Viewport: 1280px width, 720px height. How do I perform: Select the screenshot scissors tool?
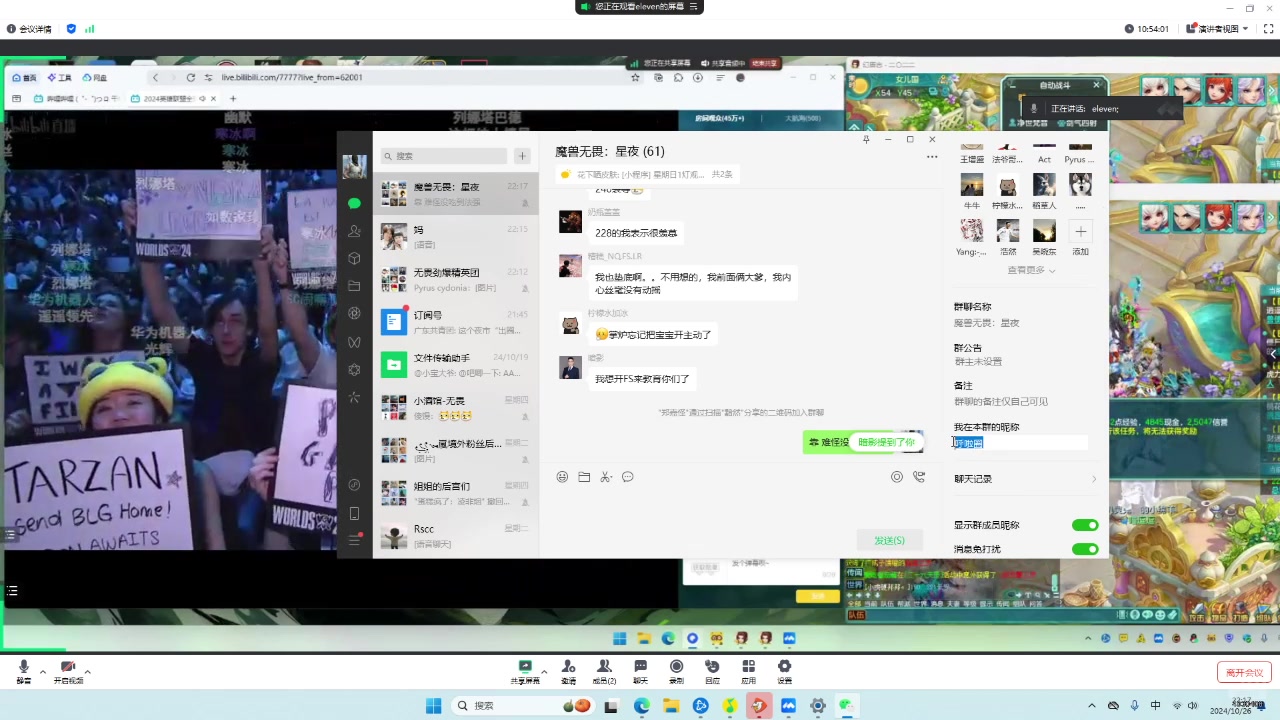click(x=606, y=477)
